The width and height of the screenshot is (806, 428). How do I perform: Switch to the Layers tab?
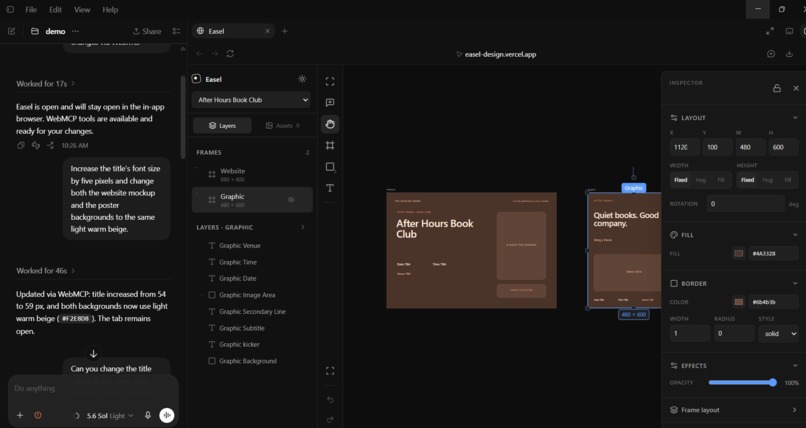point(222,125)
